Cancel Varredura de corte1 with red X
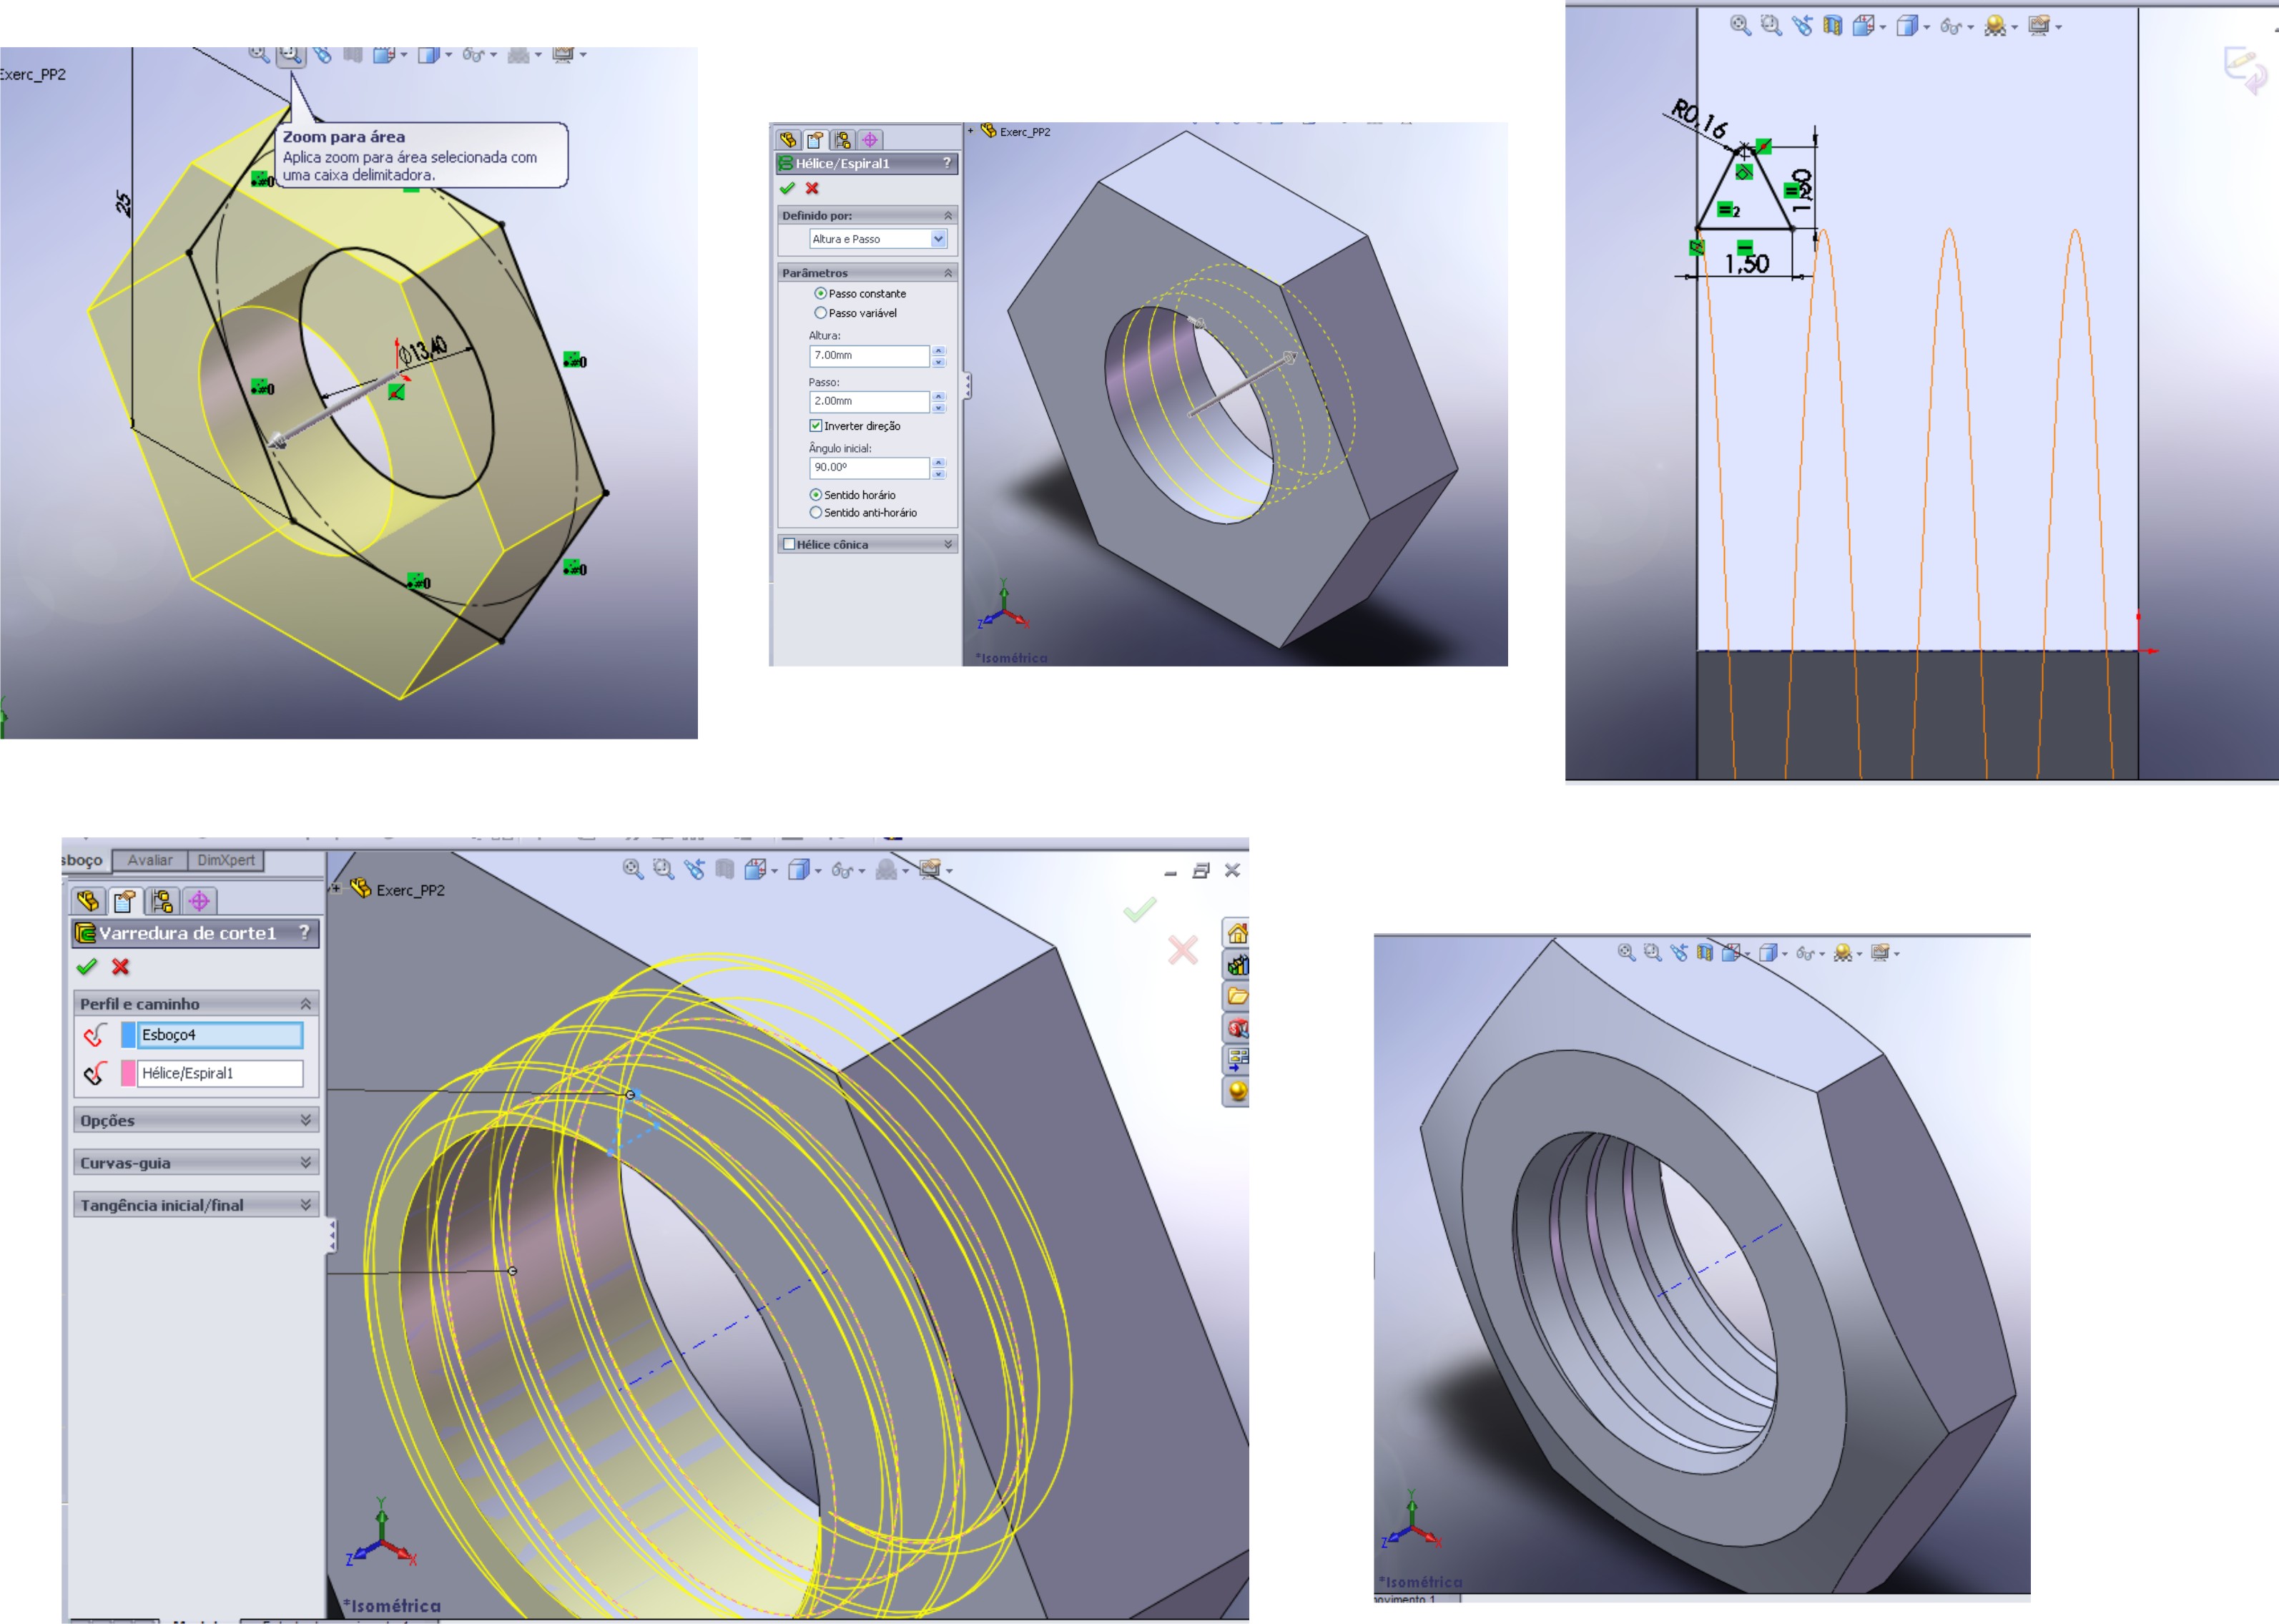Viewport: 2279px width, 1624px height. point(121,967)
